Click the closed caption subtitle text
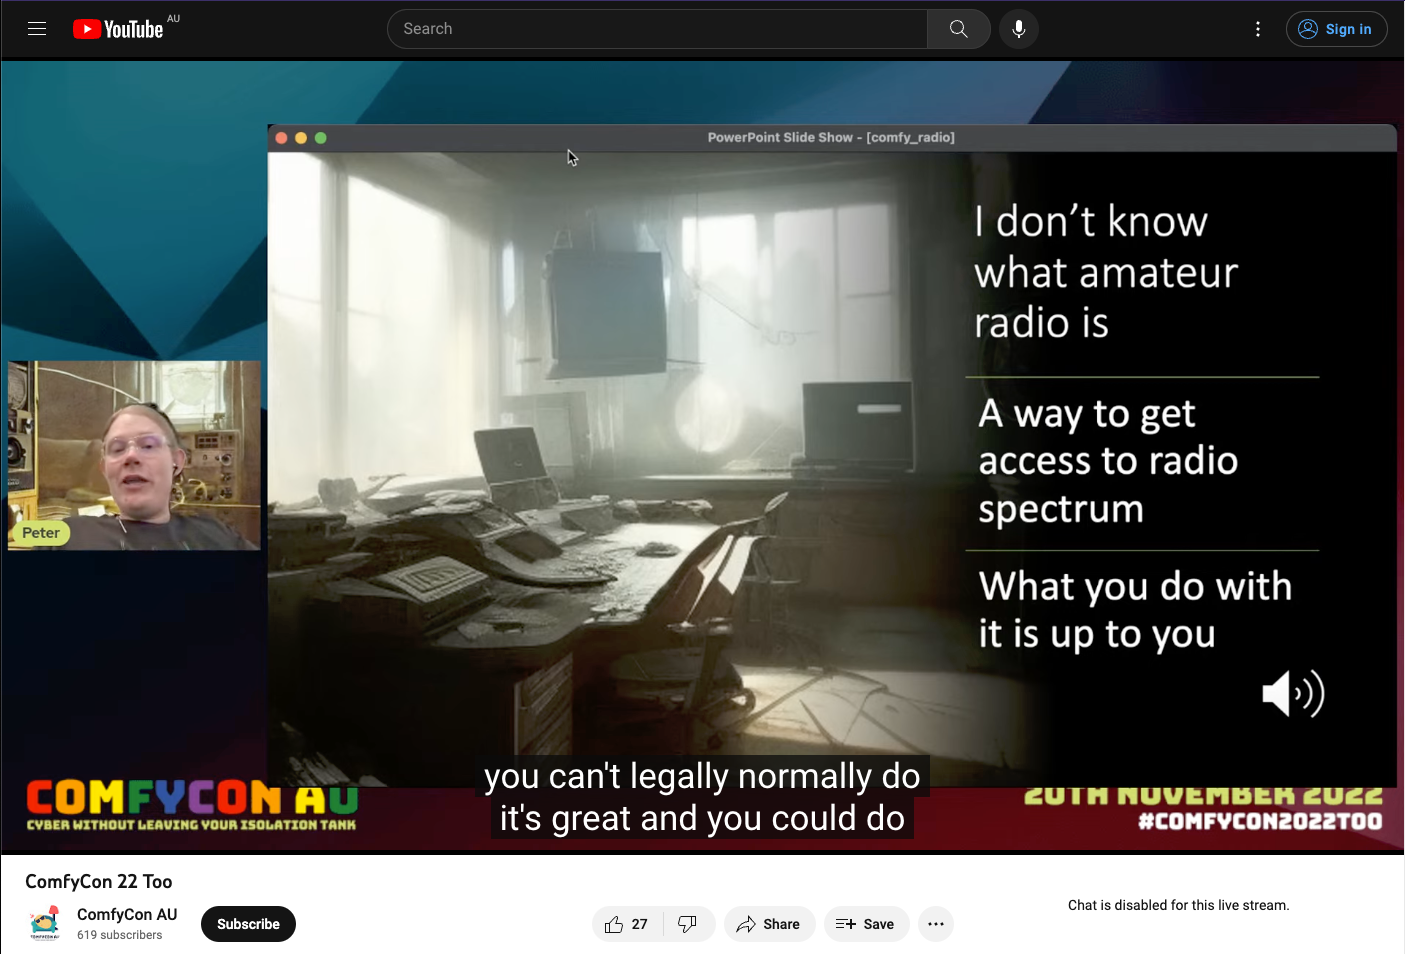Screen dimensions: 1405x954 click(702, 797)
